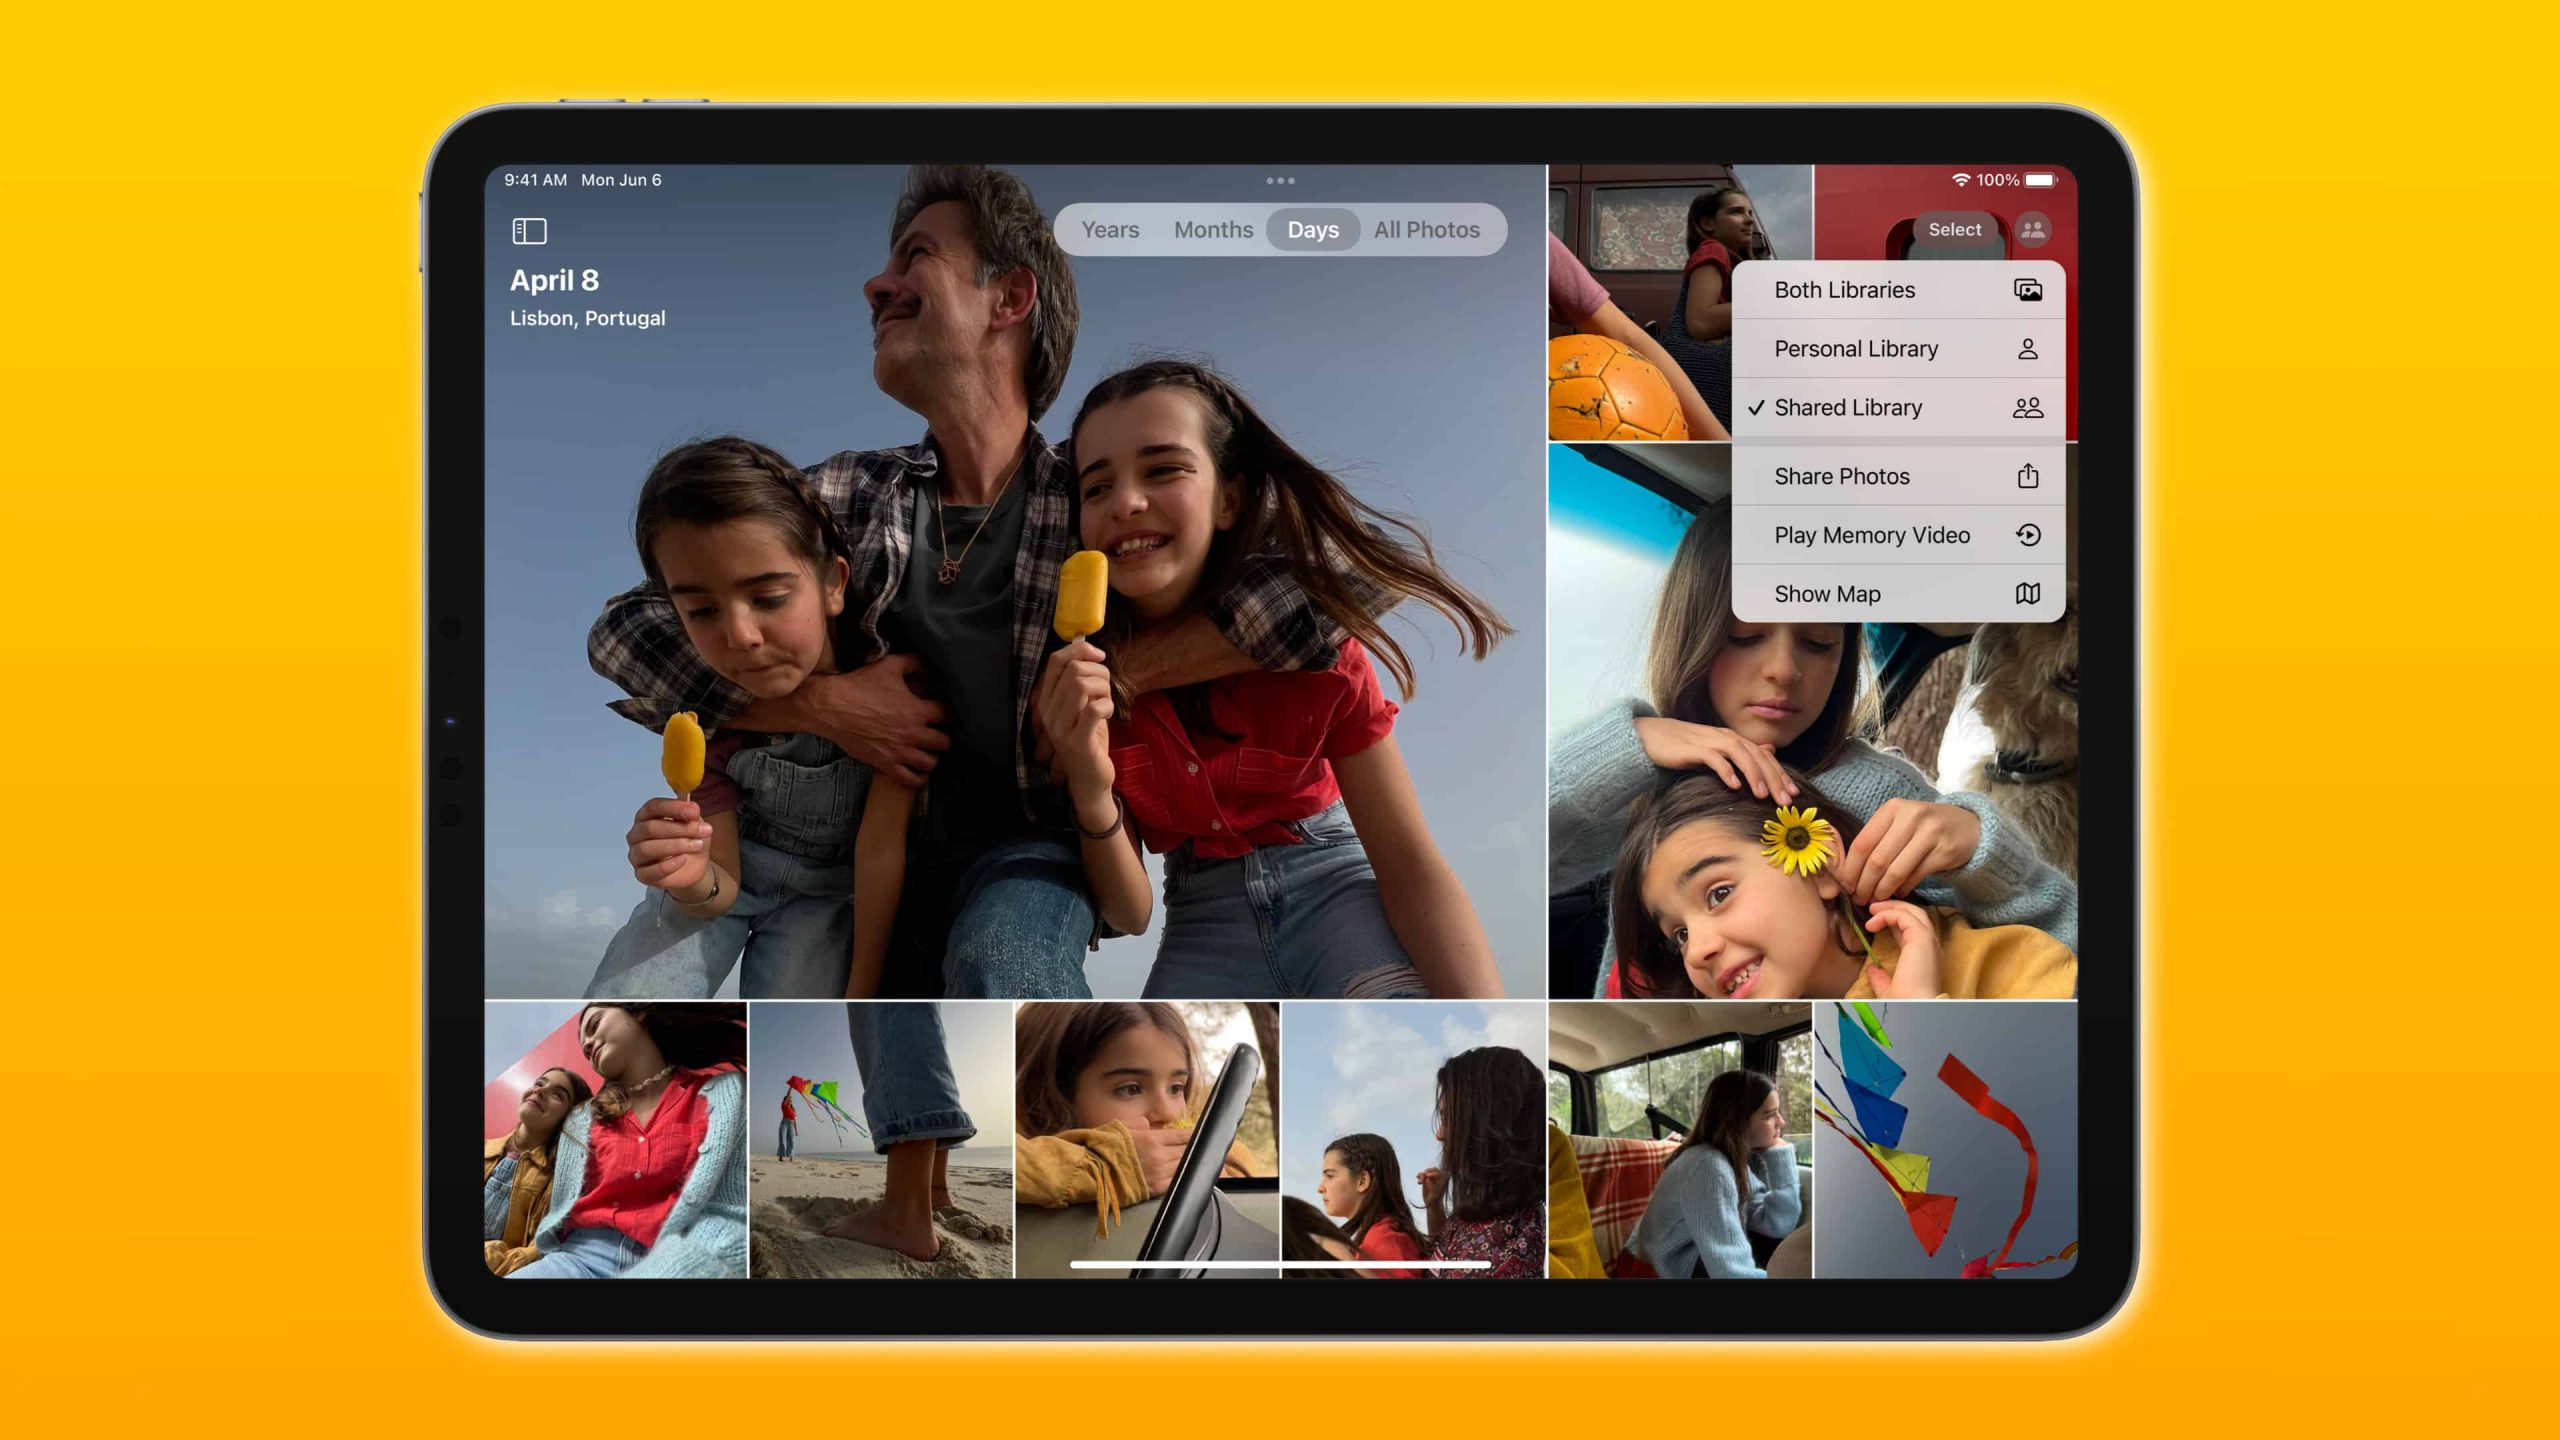Click the Share Photos icon
2560x1440 pixels.
tap(2027, 475)
